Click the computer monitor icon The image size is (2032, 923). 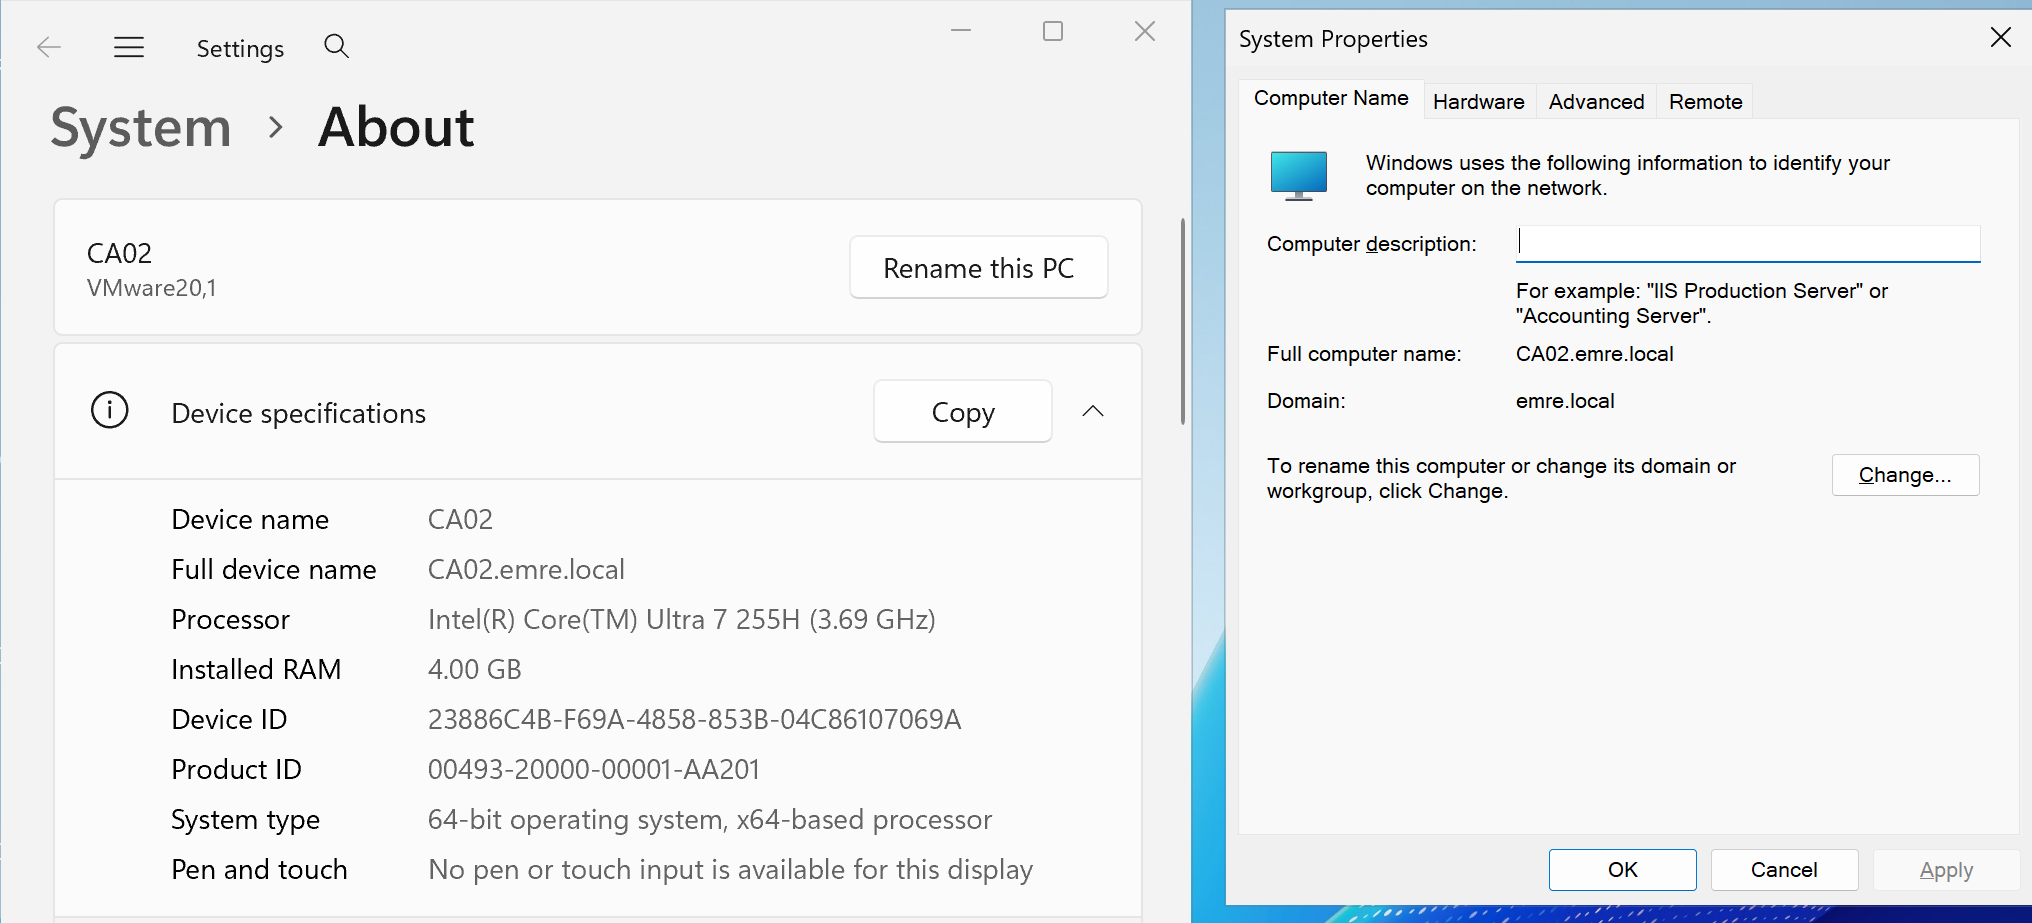point(1298,176)
